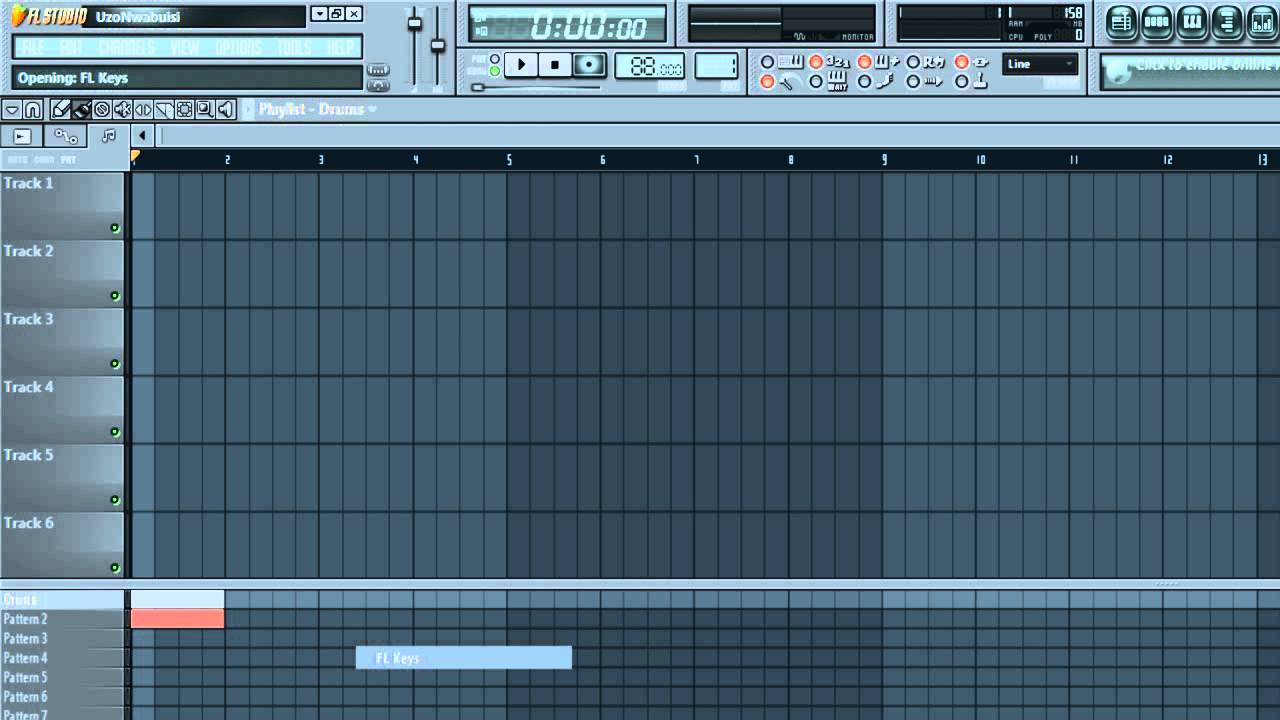Open the step sequencer window icon
Screen dimensions: 1280x720
pyautogui.click(x=1156, y=21)
